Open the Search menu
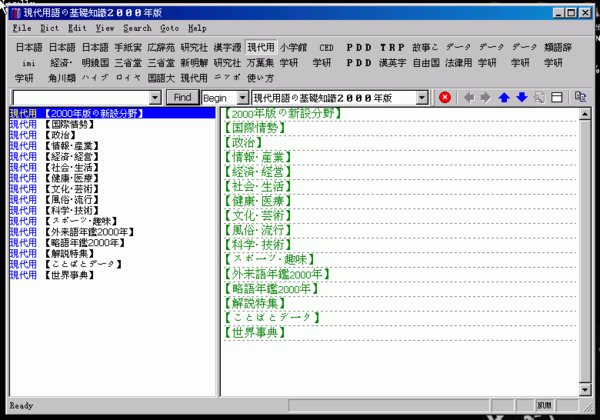Viewport: 600px width, 420px height. pyautogui.click(x=137, y=28)
